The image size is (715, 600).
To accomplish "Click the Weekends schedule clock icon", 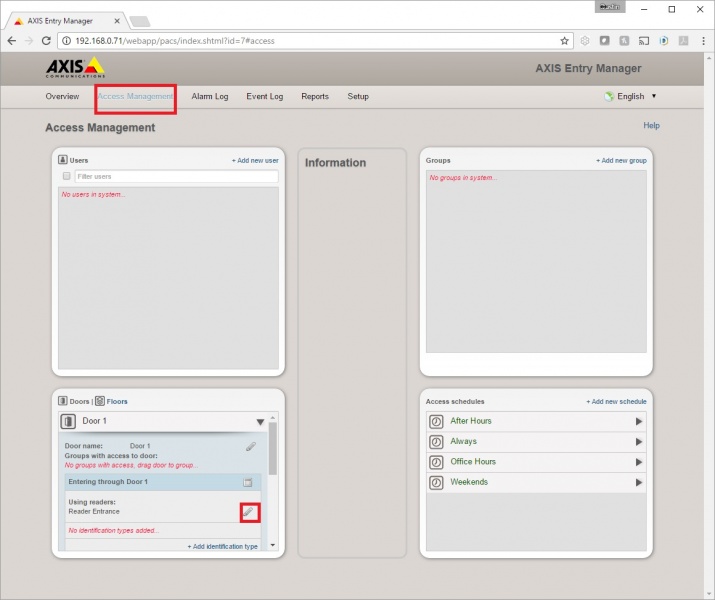I will pos(436,482).
